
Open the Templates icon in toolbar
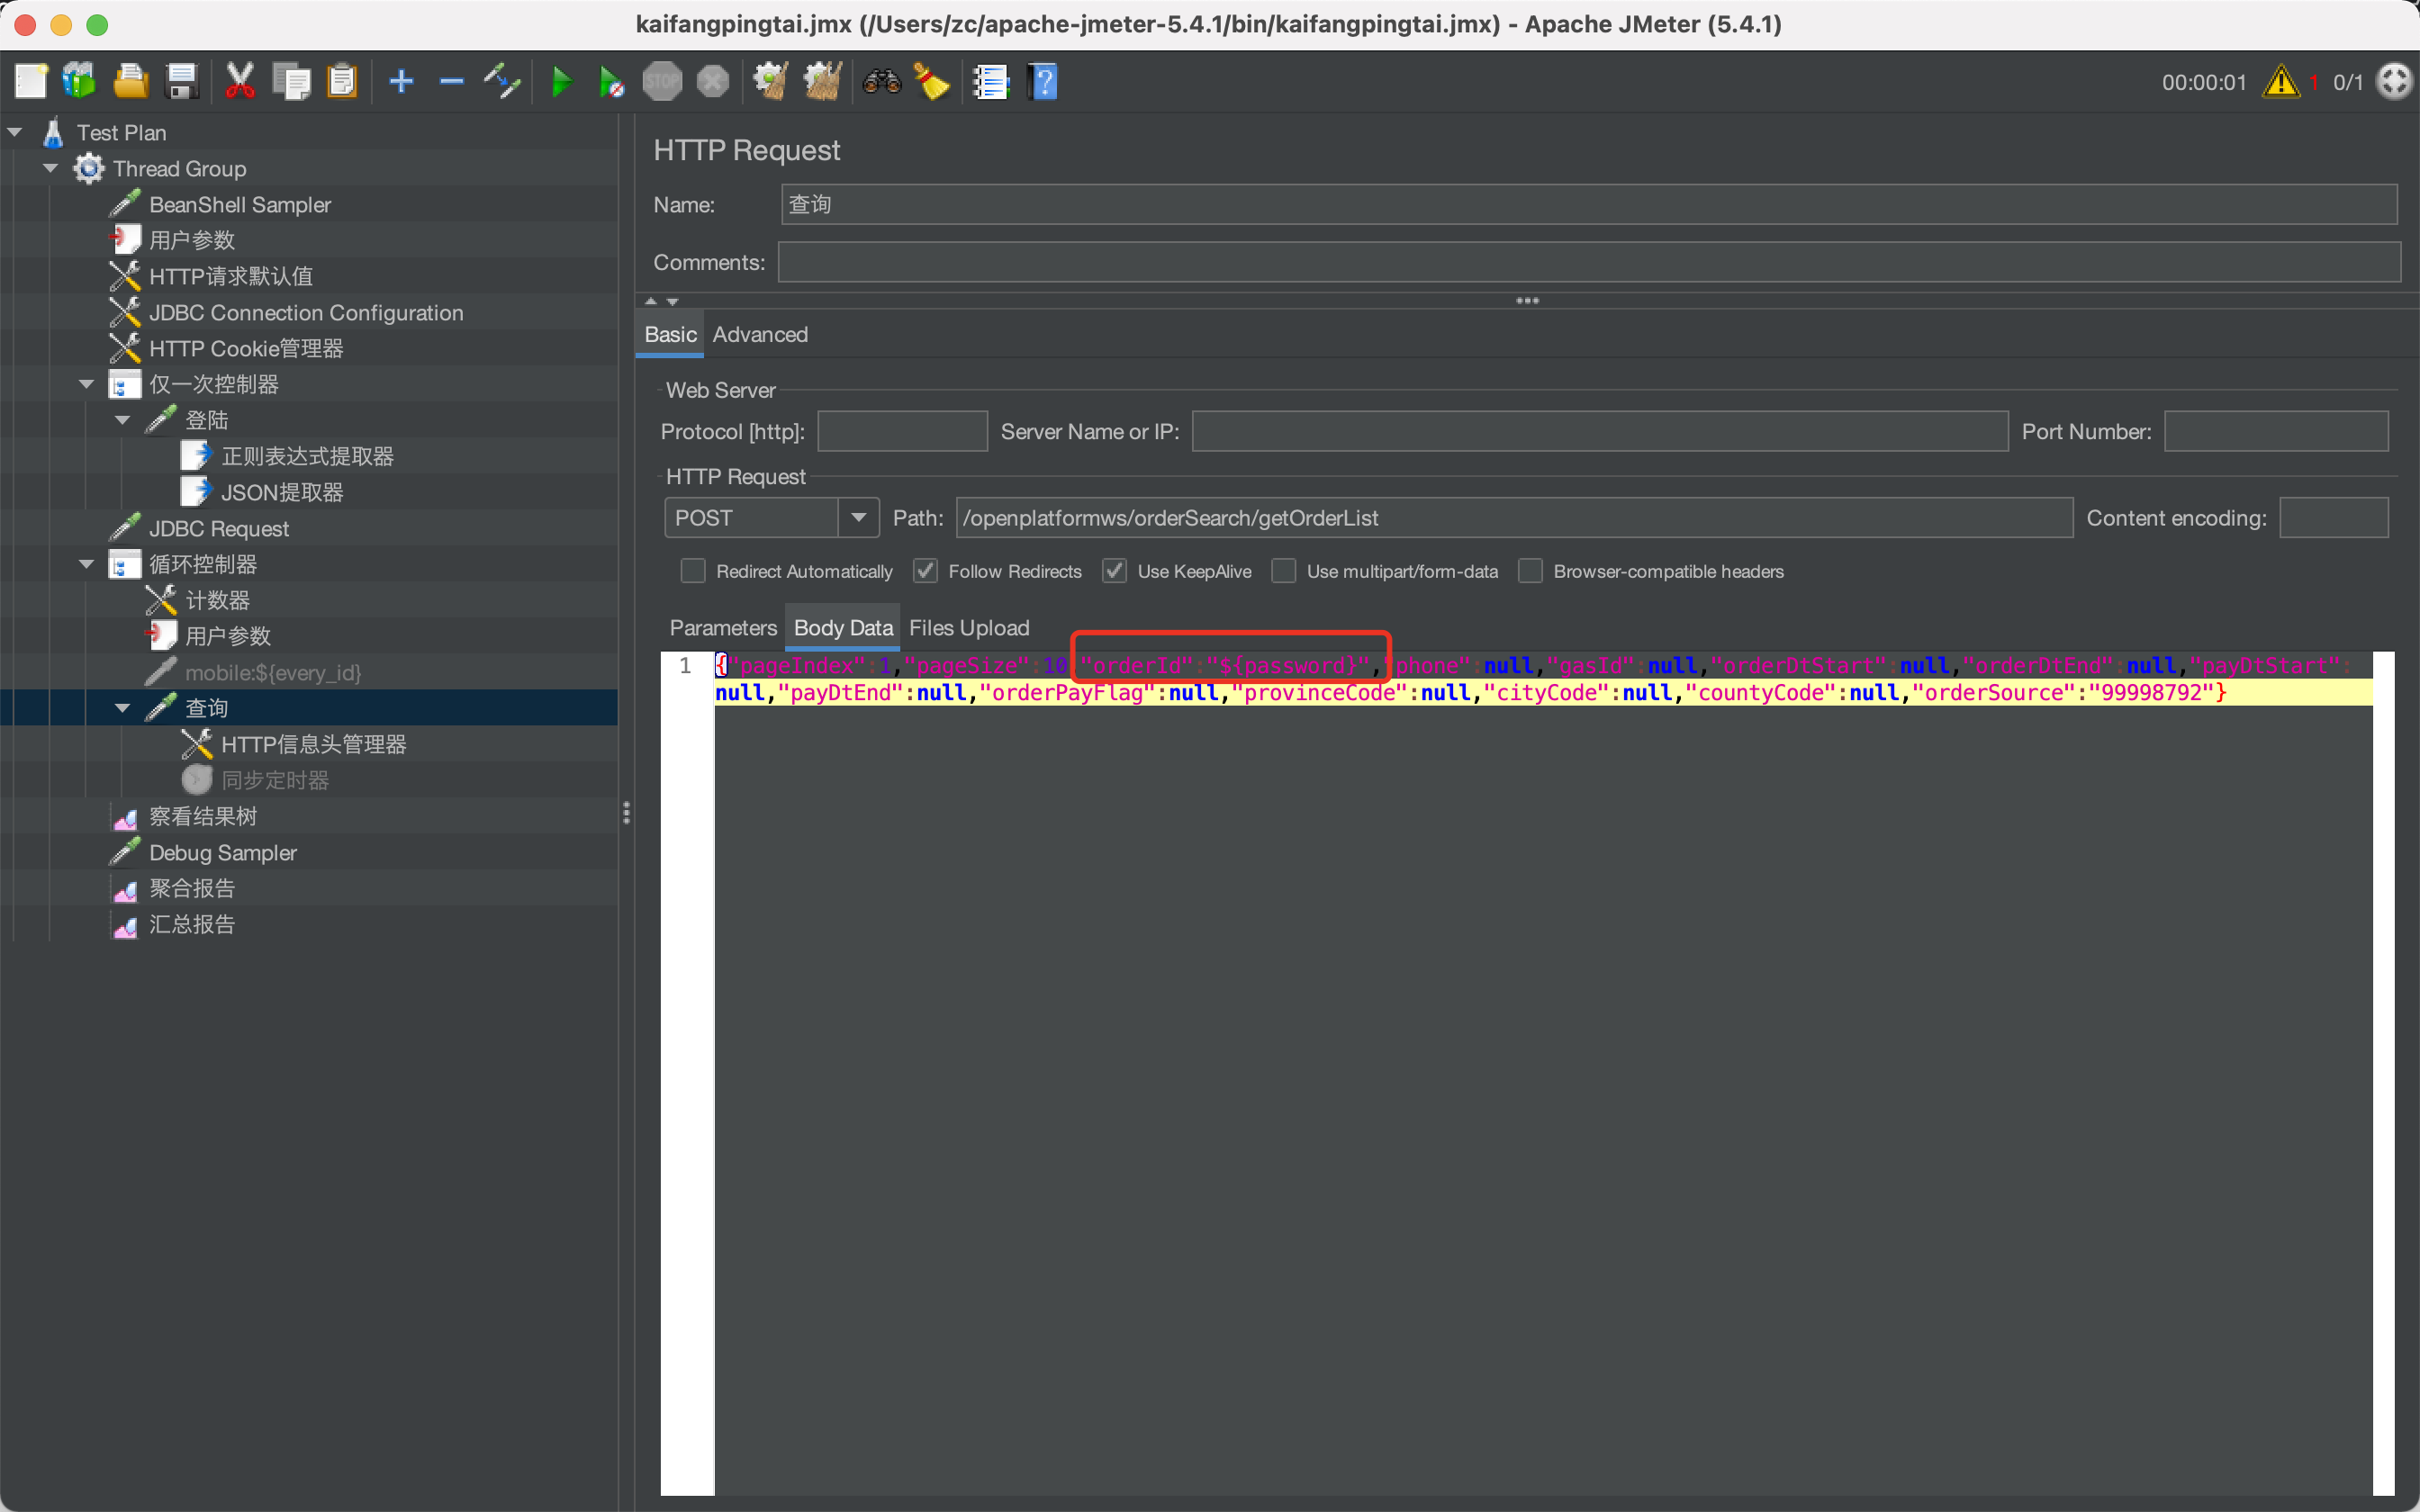pyautogui.click(x=79, y=81)
